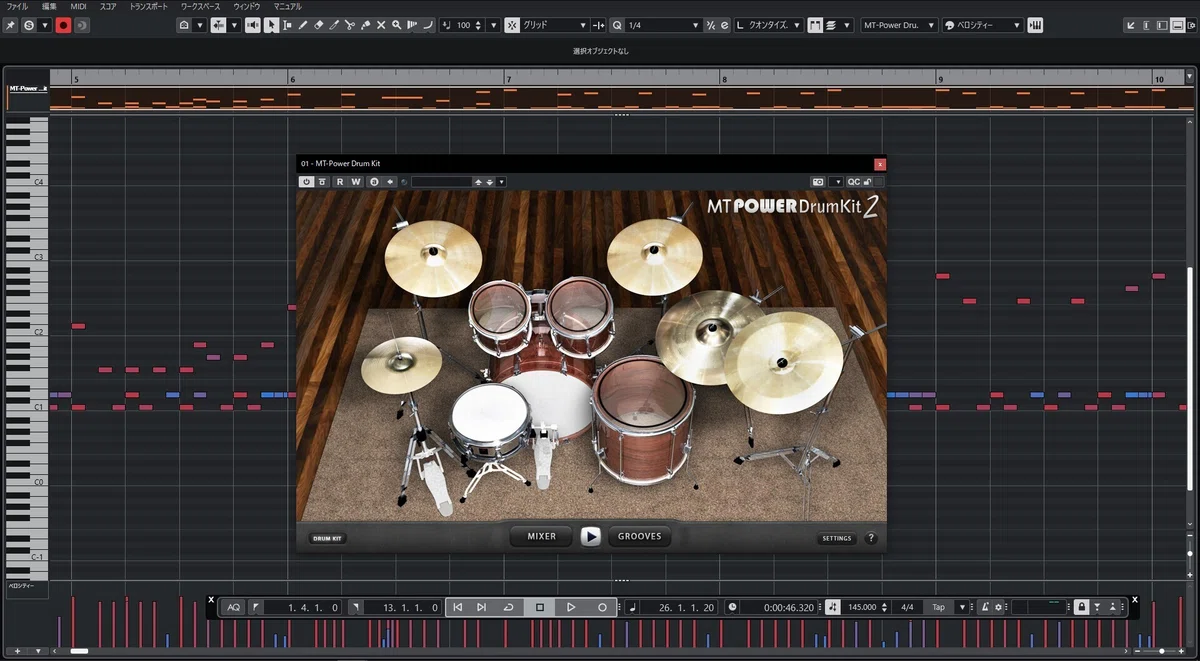Open the クオンタイズ length dropdown
The height and width of the screenshot is (661, 1200).
click(x=769, y=25)
